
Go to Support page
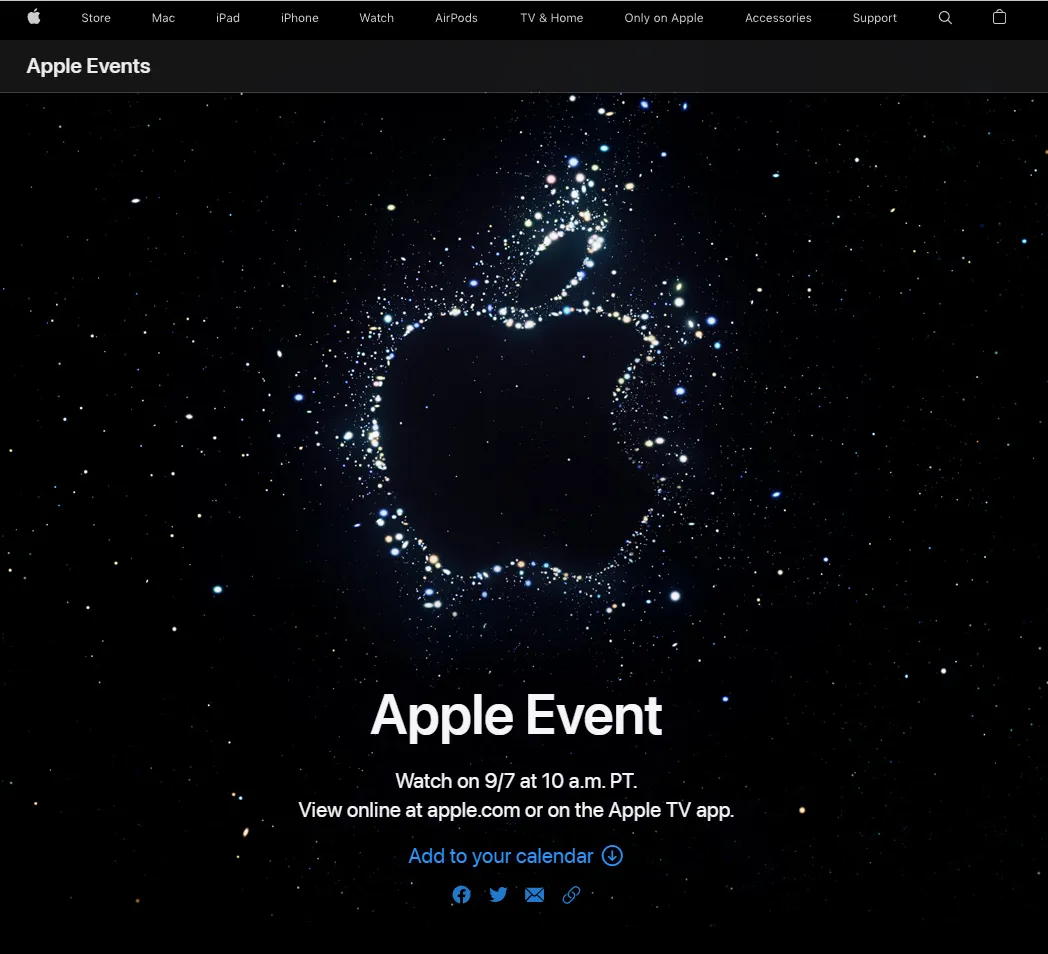tap(874, 18)
